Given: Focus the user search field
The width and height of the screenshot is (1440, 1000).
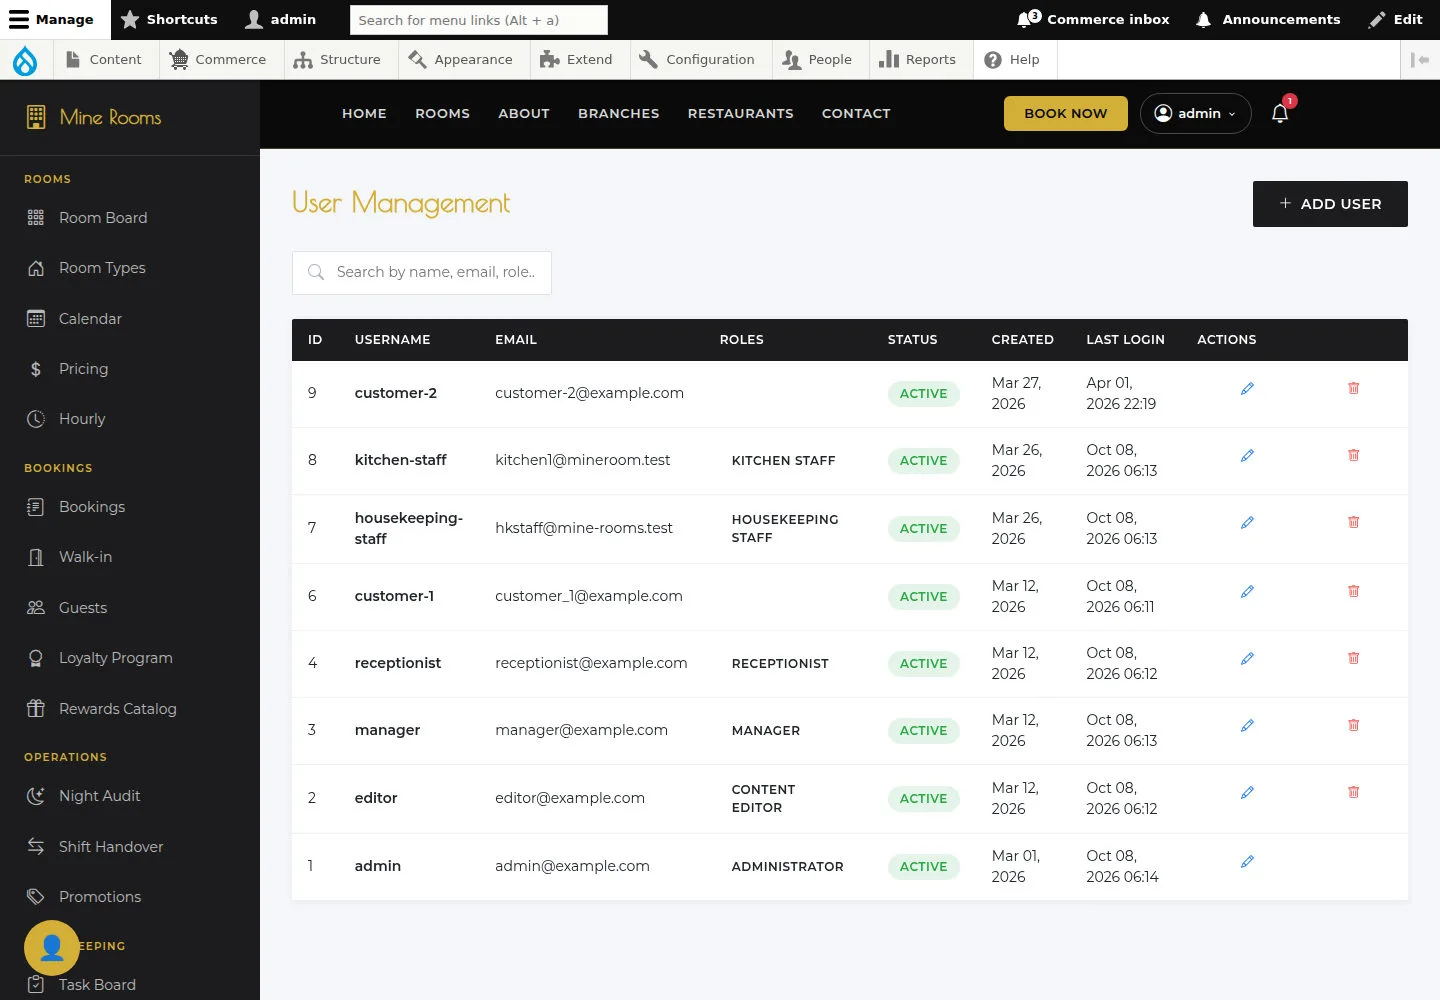Looking at the screenshot, I should pos(422,273).
